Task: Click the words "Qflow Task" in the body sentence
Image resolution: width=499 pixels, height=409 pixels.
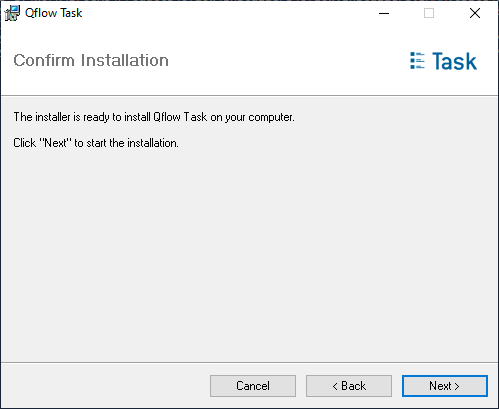Action: pos(180,117)
